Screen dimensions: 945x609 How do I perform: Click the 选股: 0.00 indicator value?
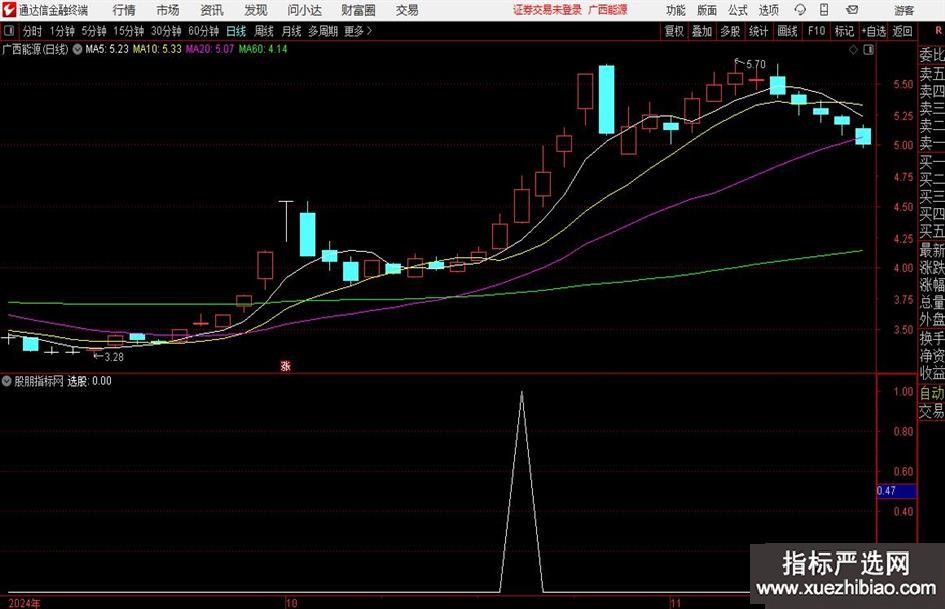(x=89, y=381)
